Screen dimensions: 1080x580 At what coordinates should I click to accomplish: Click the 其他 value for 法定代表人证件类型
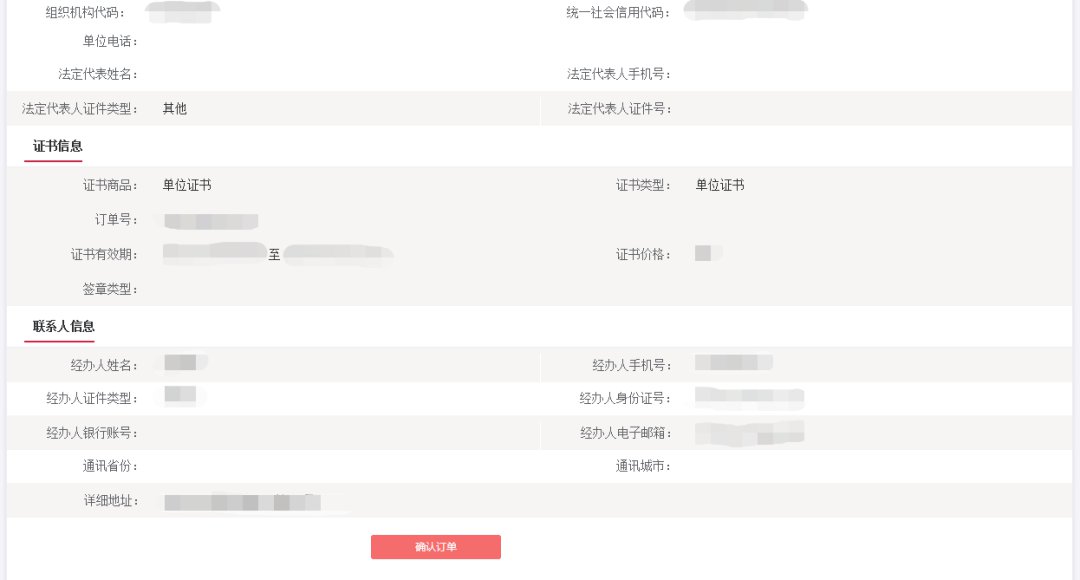click(175, 109)
